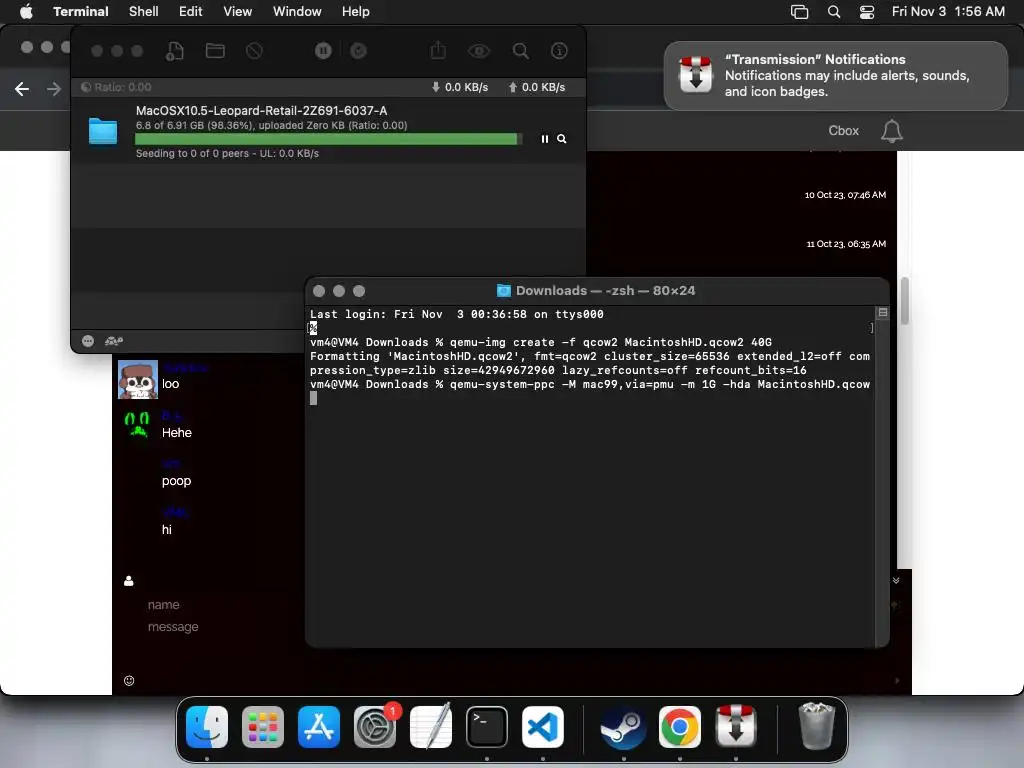Click the green avatar beside 'Hehe' message
This screenshot has height=768, width=1024.
click(x=137, y=424)
